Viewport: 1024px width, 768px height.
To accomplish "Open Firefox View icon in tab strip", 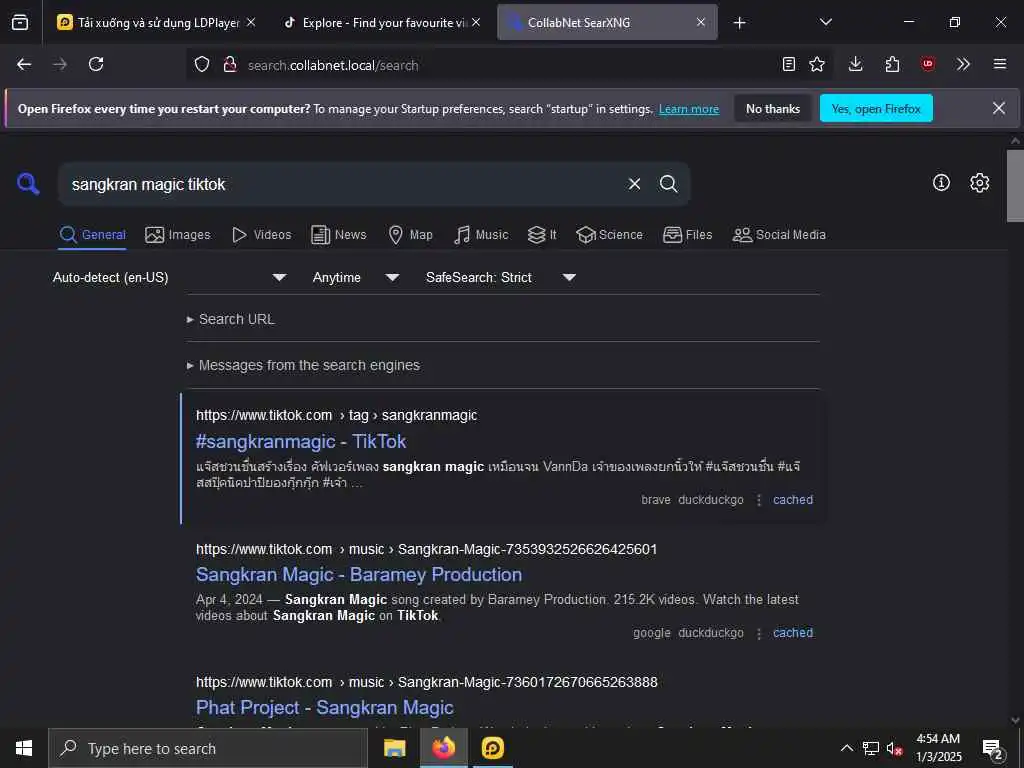I will point(20,22).
